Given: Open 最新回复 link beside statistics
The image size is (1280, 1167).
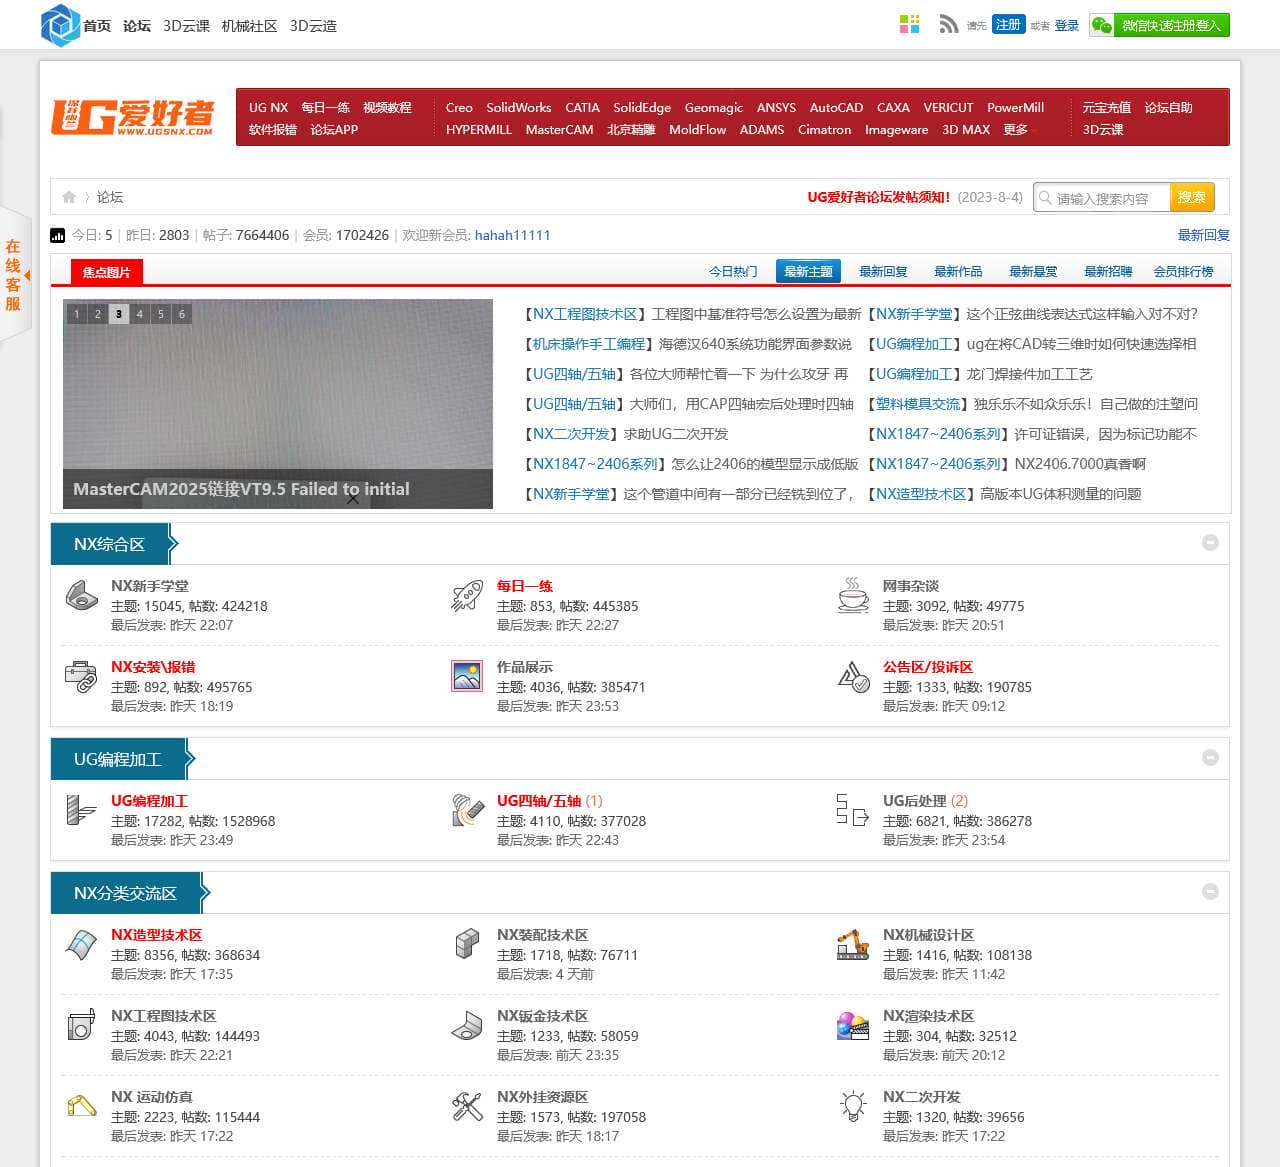Looking at the screenshot, I should (x=1204, y=236).
